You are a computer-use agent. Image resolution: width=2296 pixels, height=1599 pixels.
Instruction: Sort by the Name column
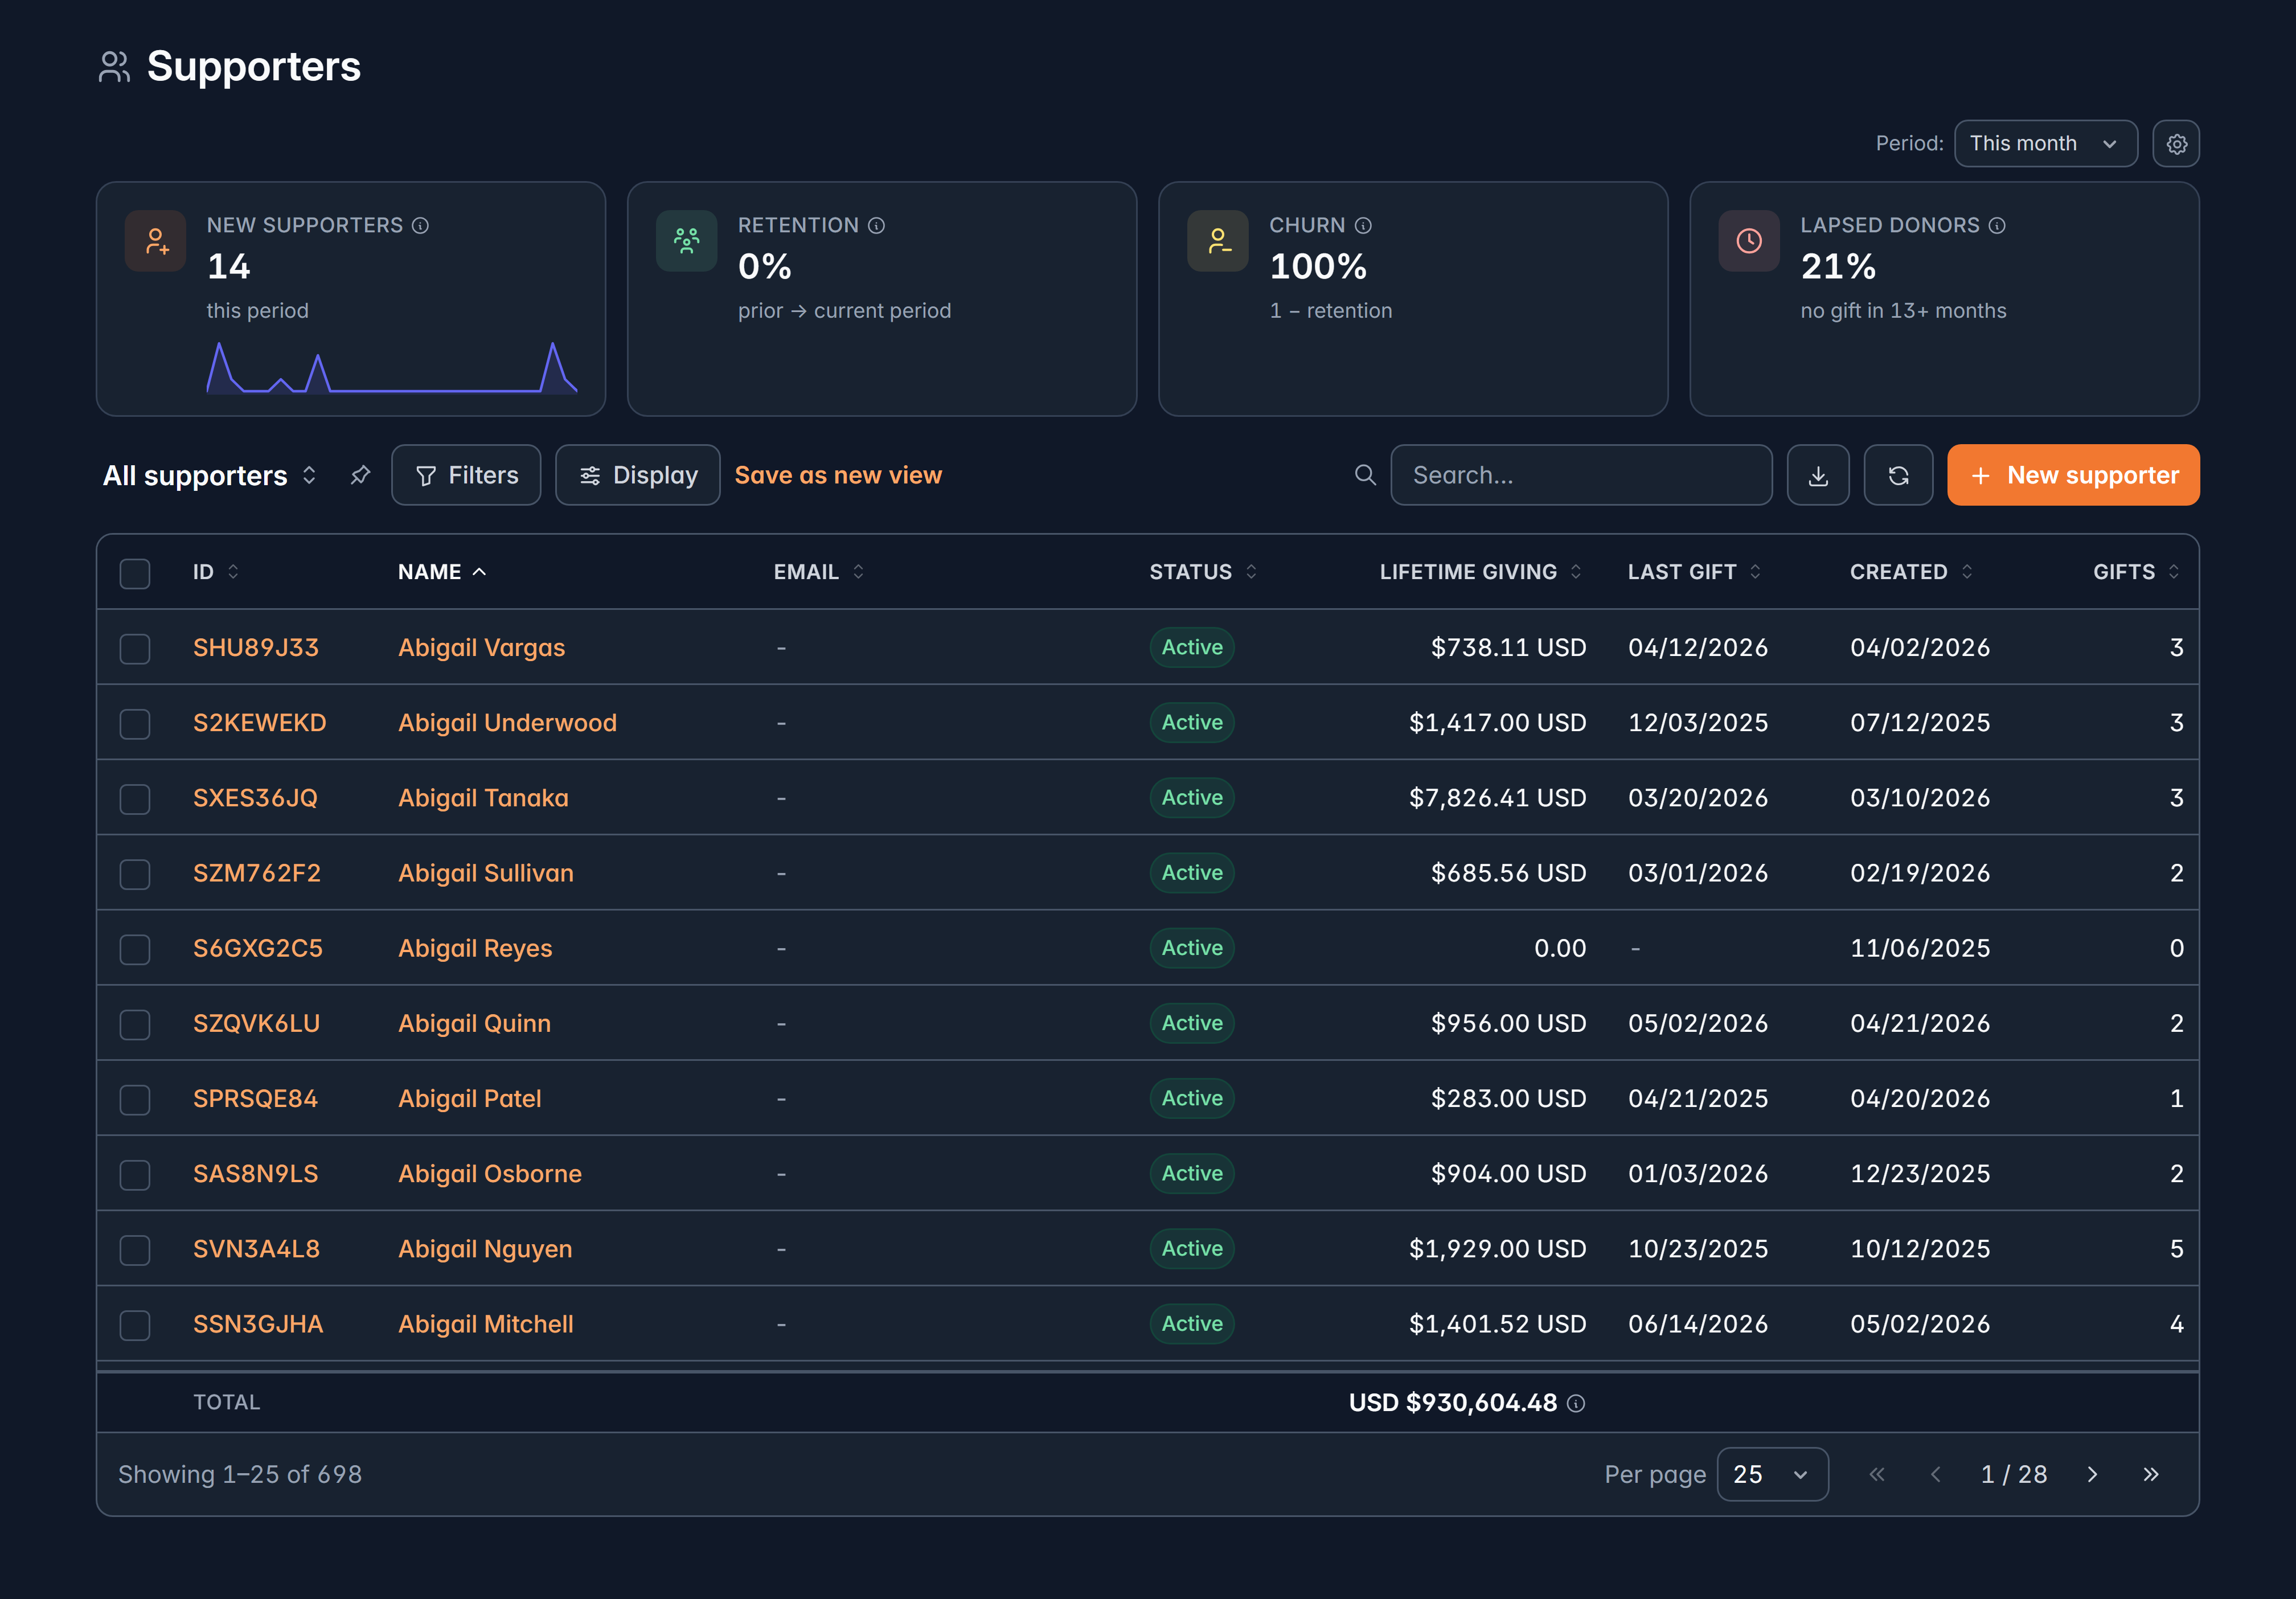coord(442,572)
